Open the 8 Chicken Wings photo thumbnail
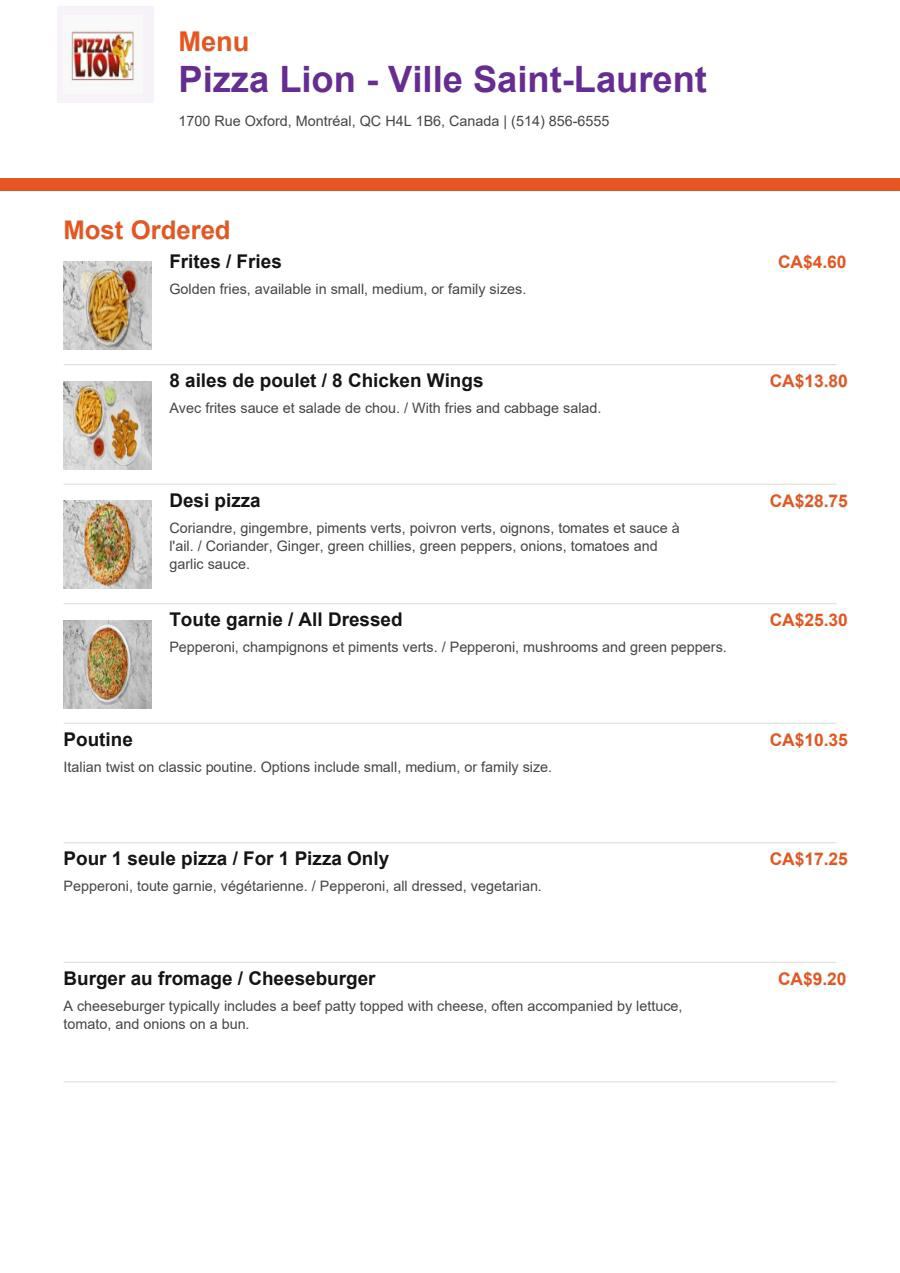 (x=107, y=425)
